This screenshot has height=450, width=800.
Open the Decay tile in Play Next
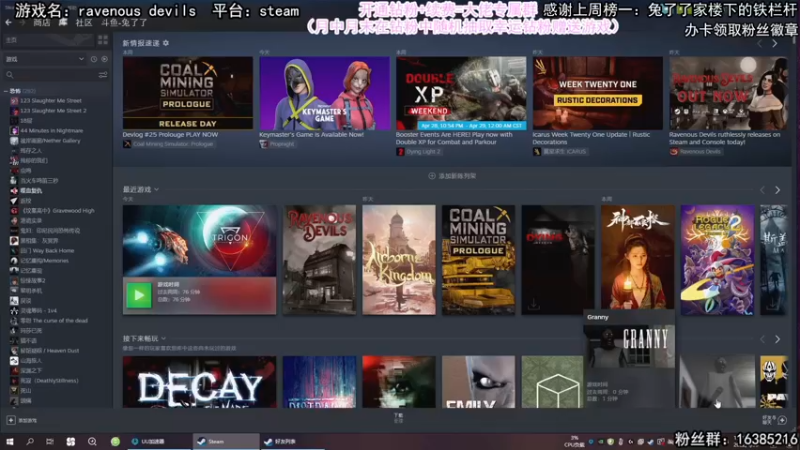coord(199,382)
